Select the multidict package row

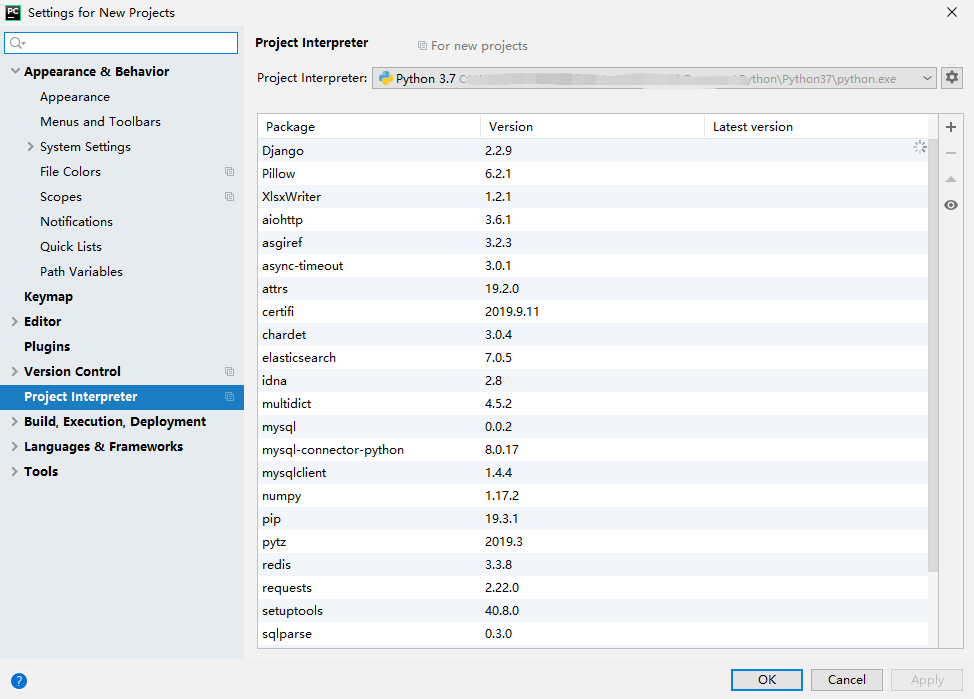click(593, 403)
